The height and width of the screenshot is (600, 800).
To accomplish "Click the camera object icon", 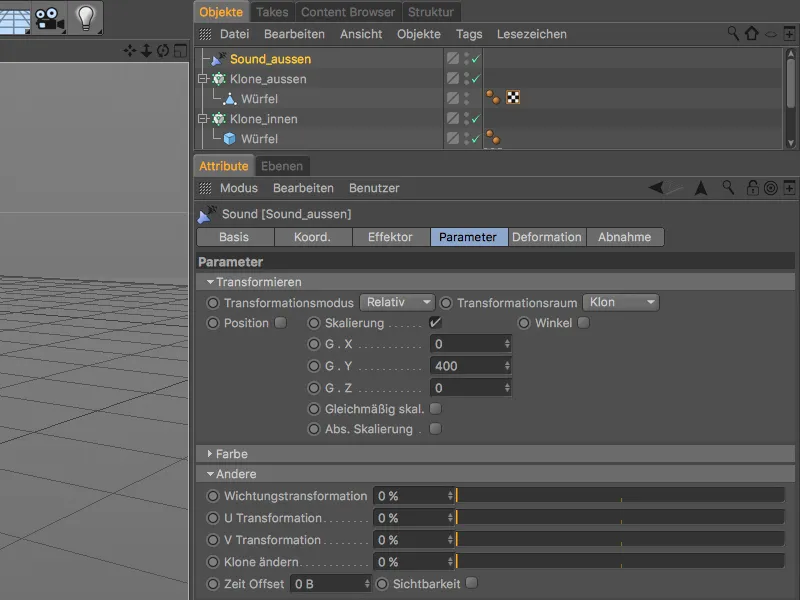I will (49, 18).
